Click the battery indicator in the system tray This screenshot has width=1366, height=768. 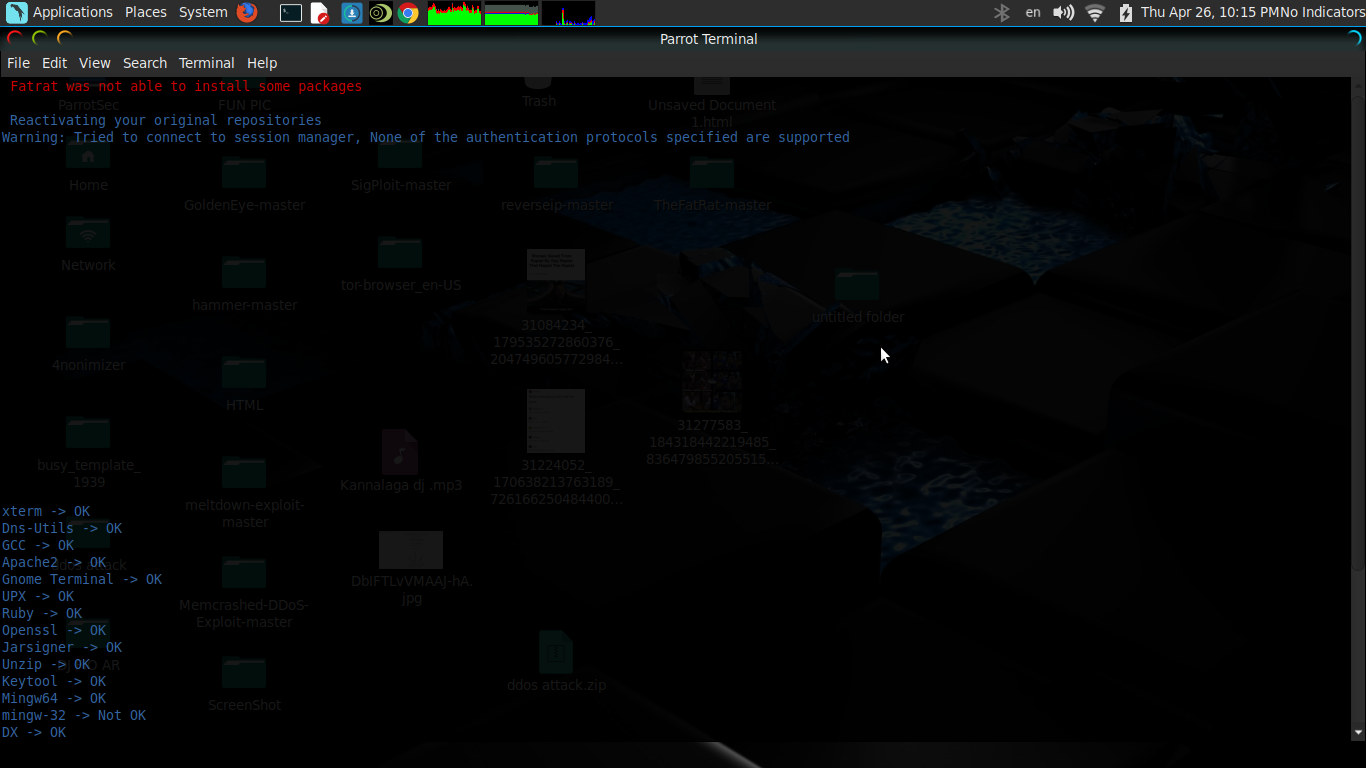[1126, 12]
